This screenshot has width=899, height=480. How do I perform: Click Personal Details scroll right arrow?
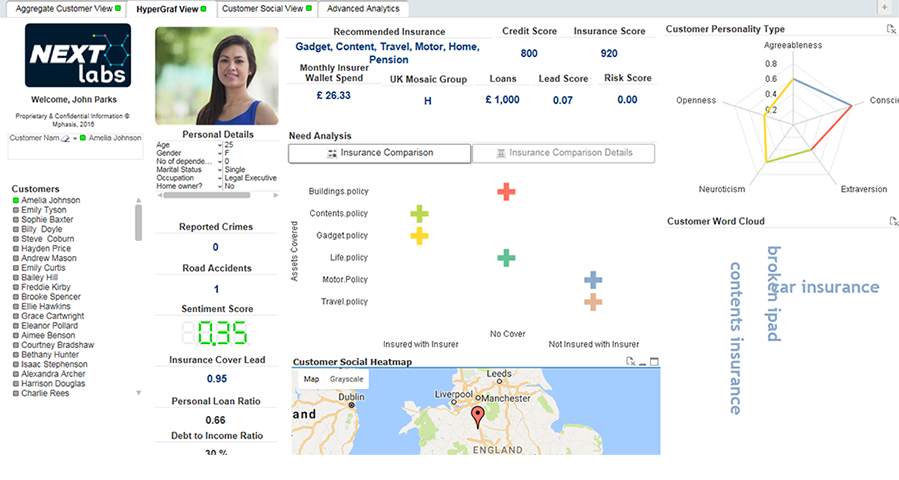pos(276,196)
